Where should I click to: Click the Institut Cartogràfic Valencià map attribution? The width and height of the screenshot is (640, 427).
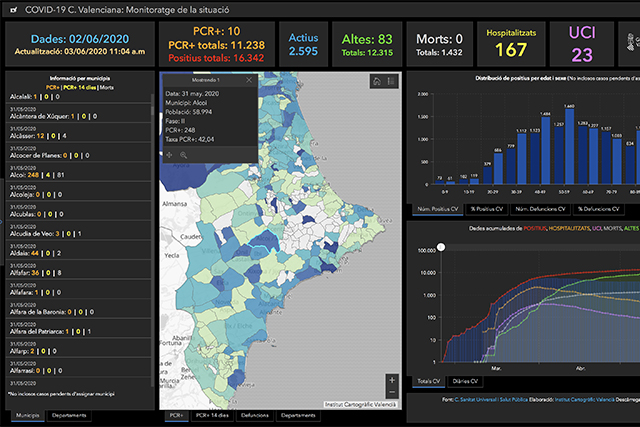[360, 405]
